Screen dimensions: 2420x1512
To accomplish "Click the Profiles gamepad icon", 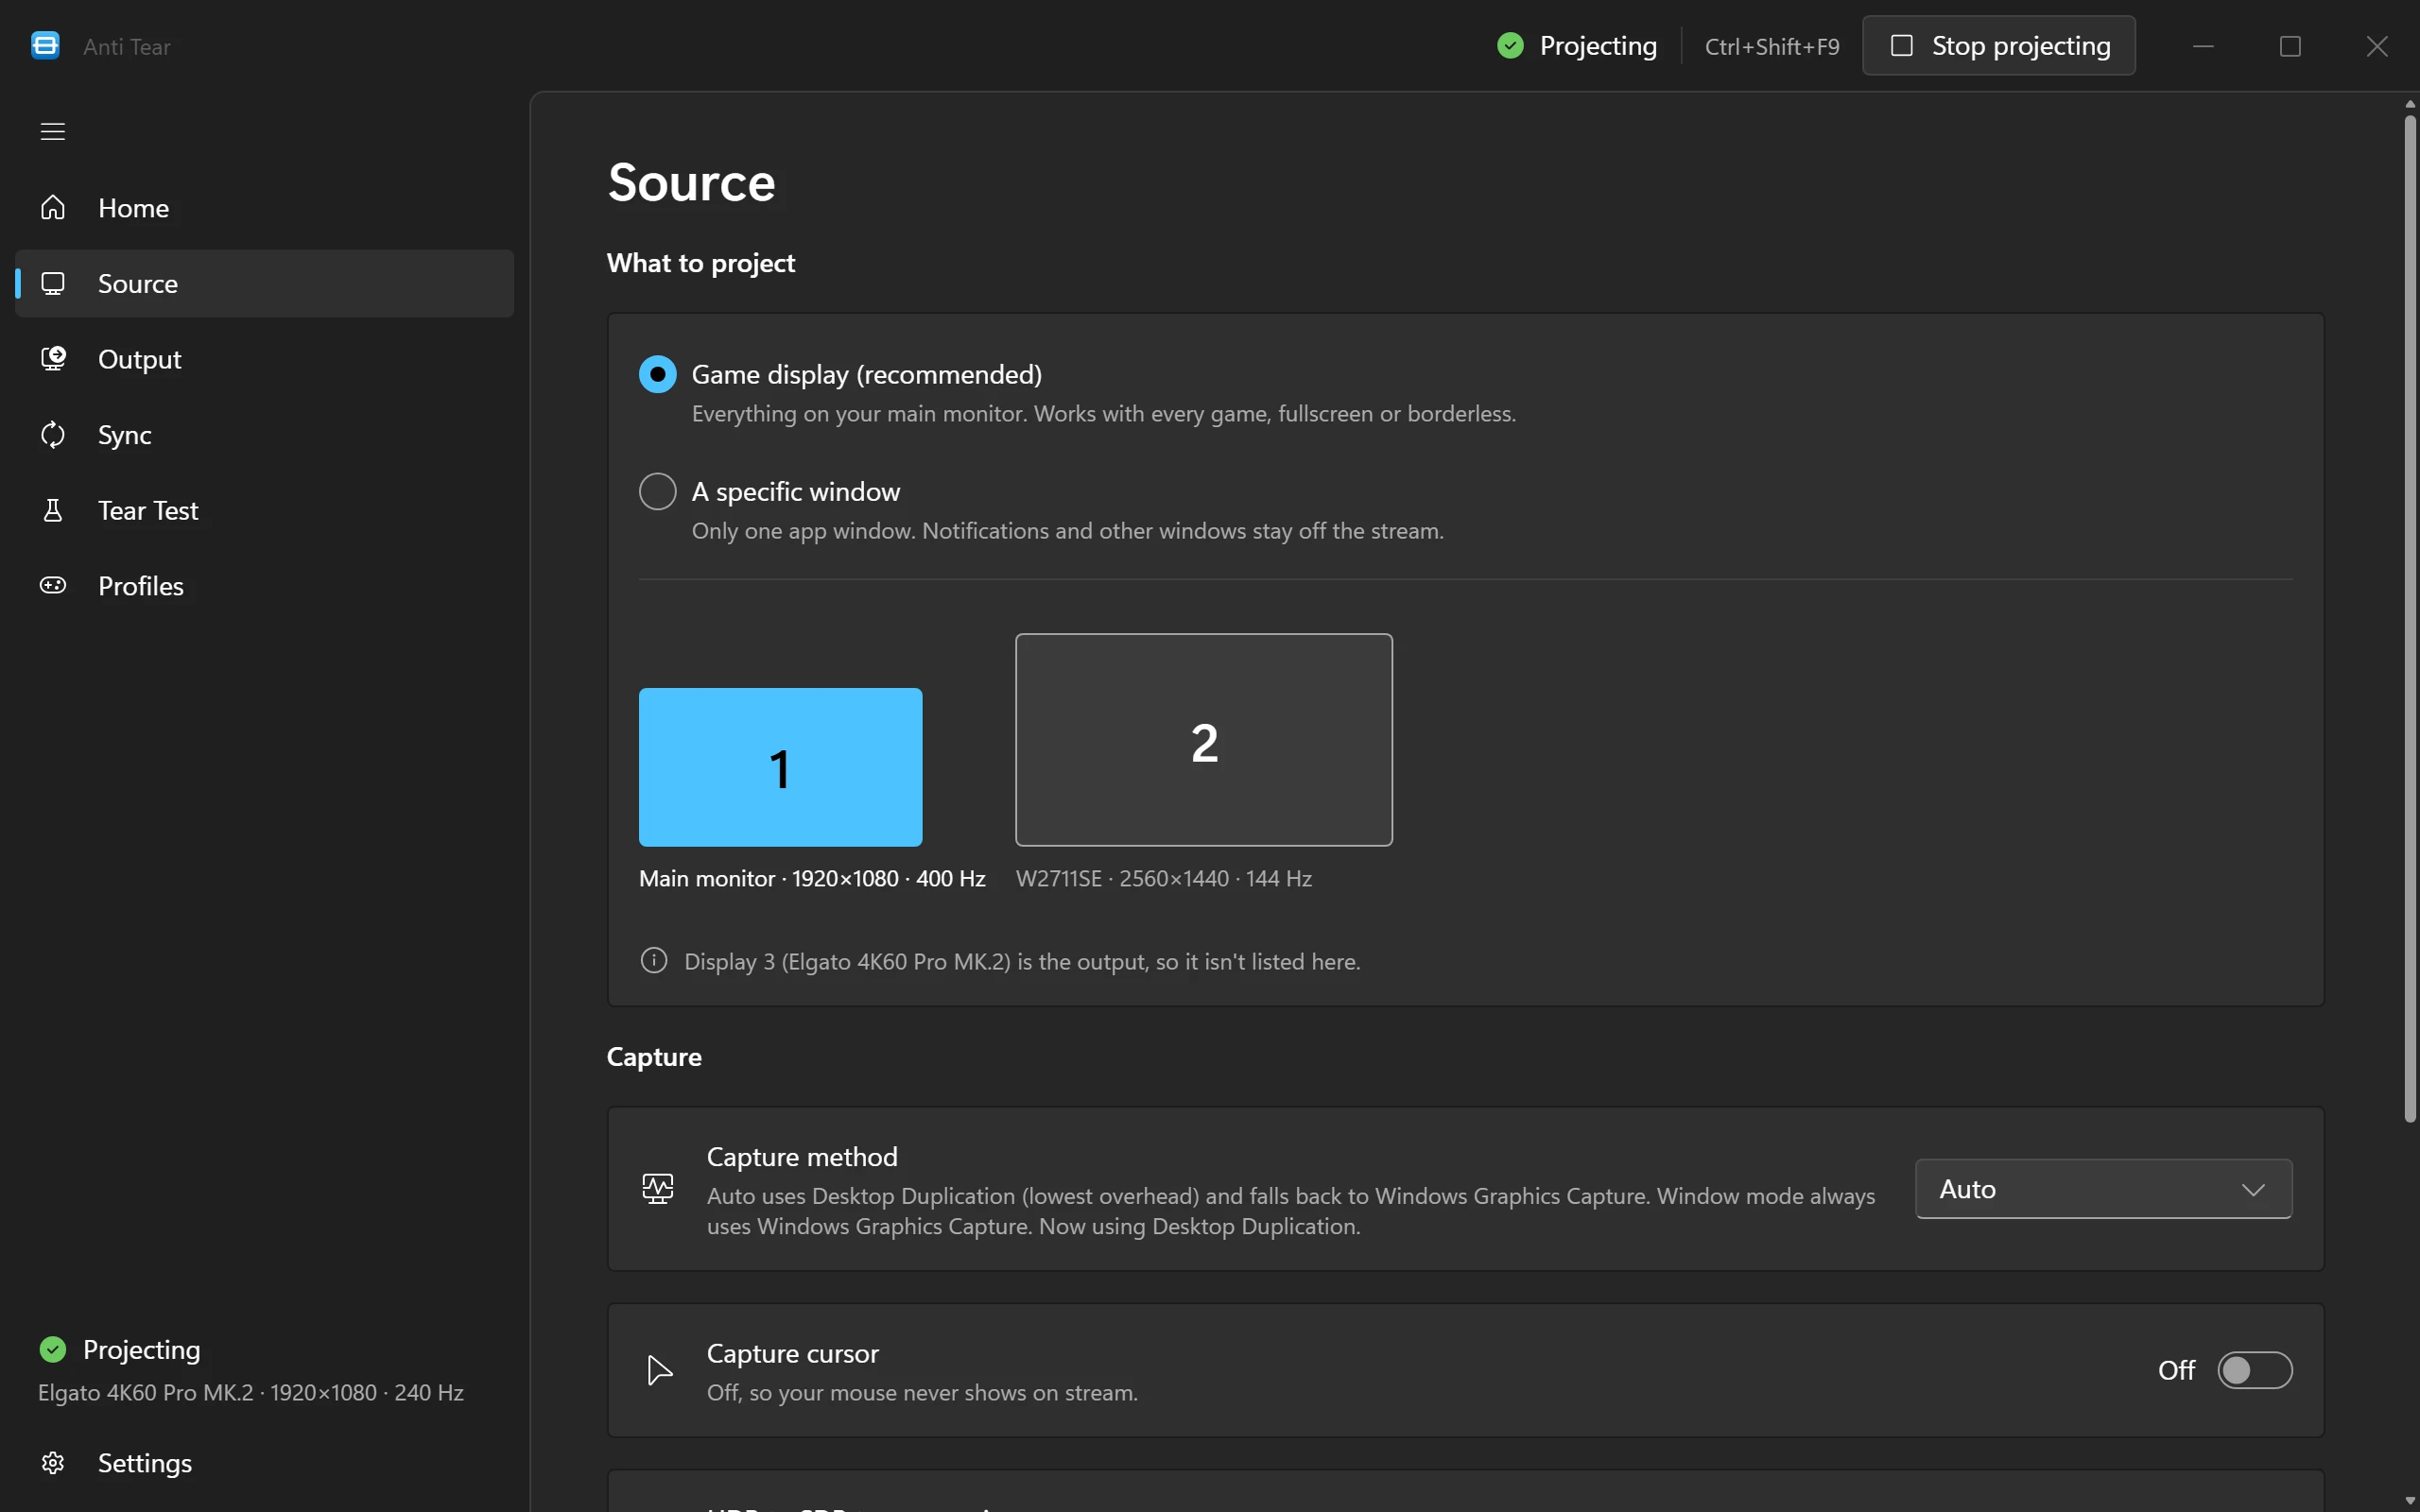I will (x=53, y=585).
